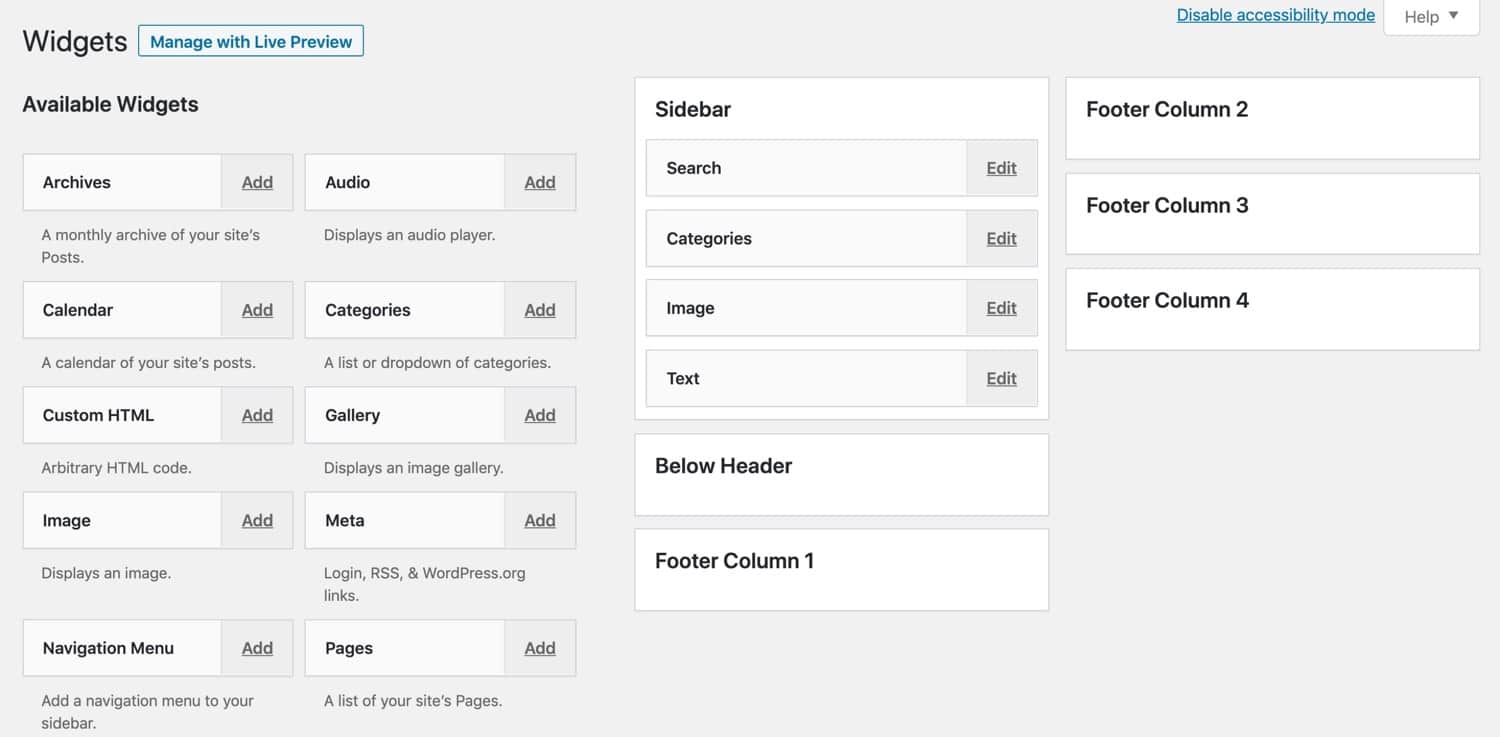Disable accessibility mode
Image resolution: width=1500 pixels, height=737 pixels.
1276,14
